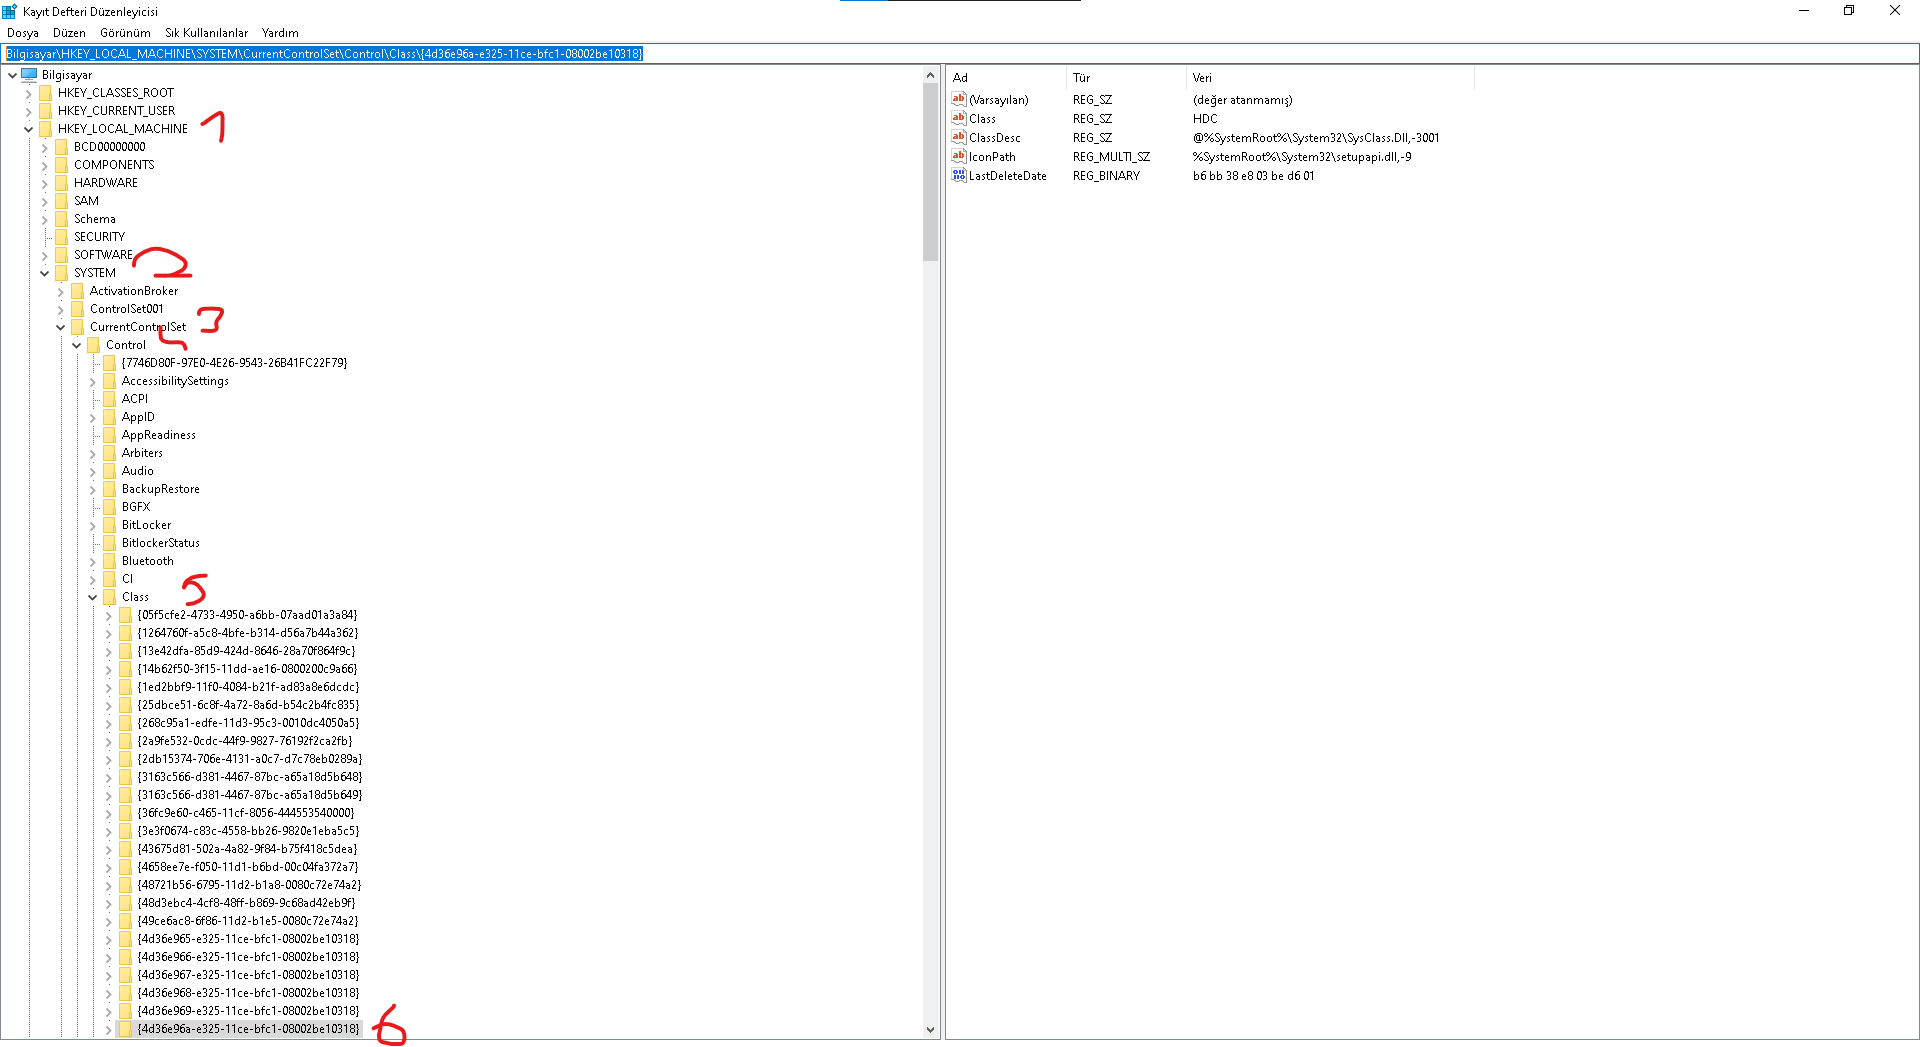Click the ControlSet001 folder icon

tap(77, 309)
